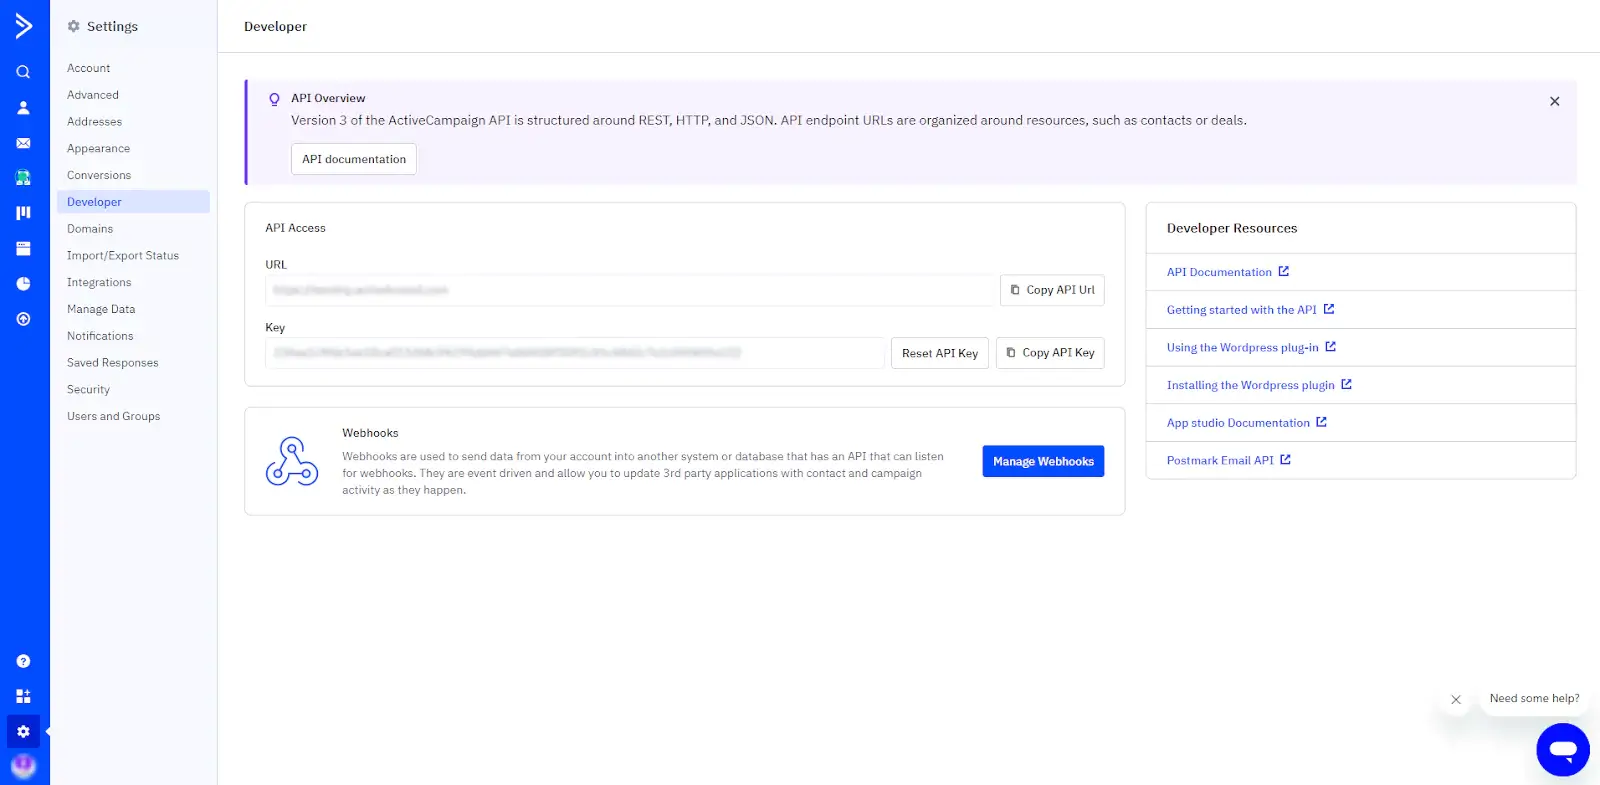This screenshot has height=785, width=1600.
Task: Open Import/Export Status settings
Action: 123,256
